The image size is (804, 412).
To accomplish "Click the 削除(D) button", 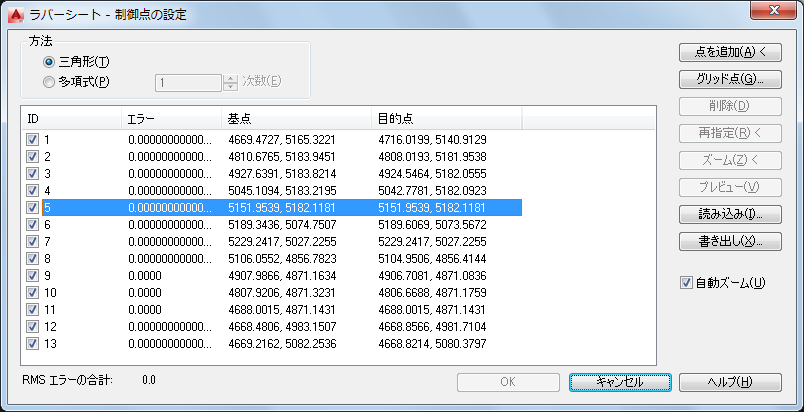I will tap(730, 107).
